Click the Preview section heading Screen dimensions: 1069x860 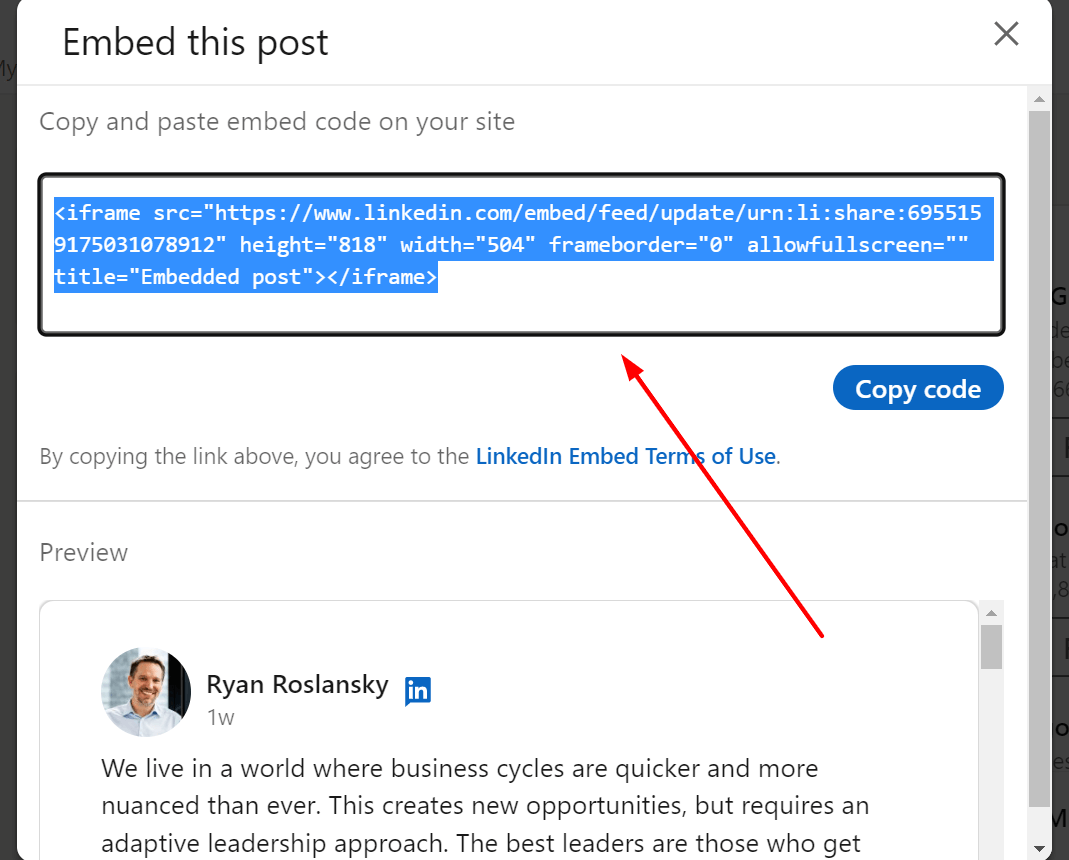[83, 552]
